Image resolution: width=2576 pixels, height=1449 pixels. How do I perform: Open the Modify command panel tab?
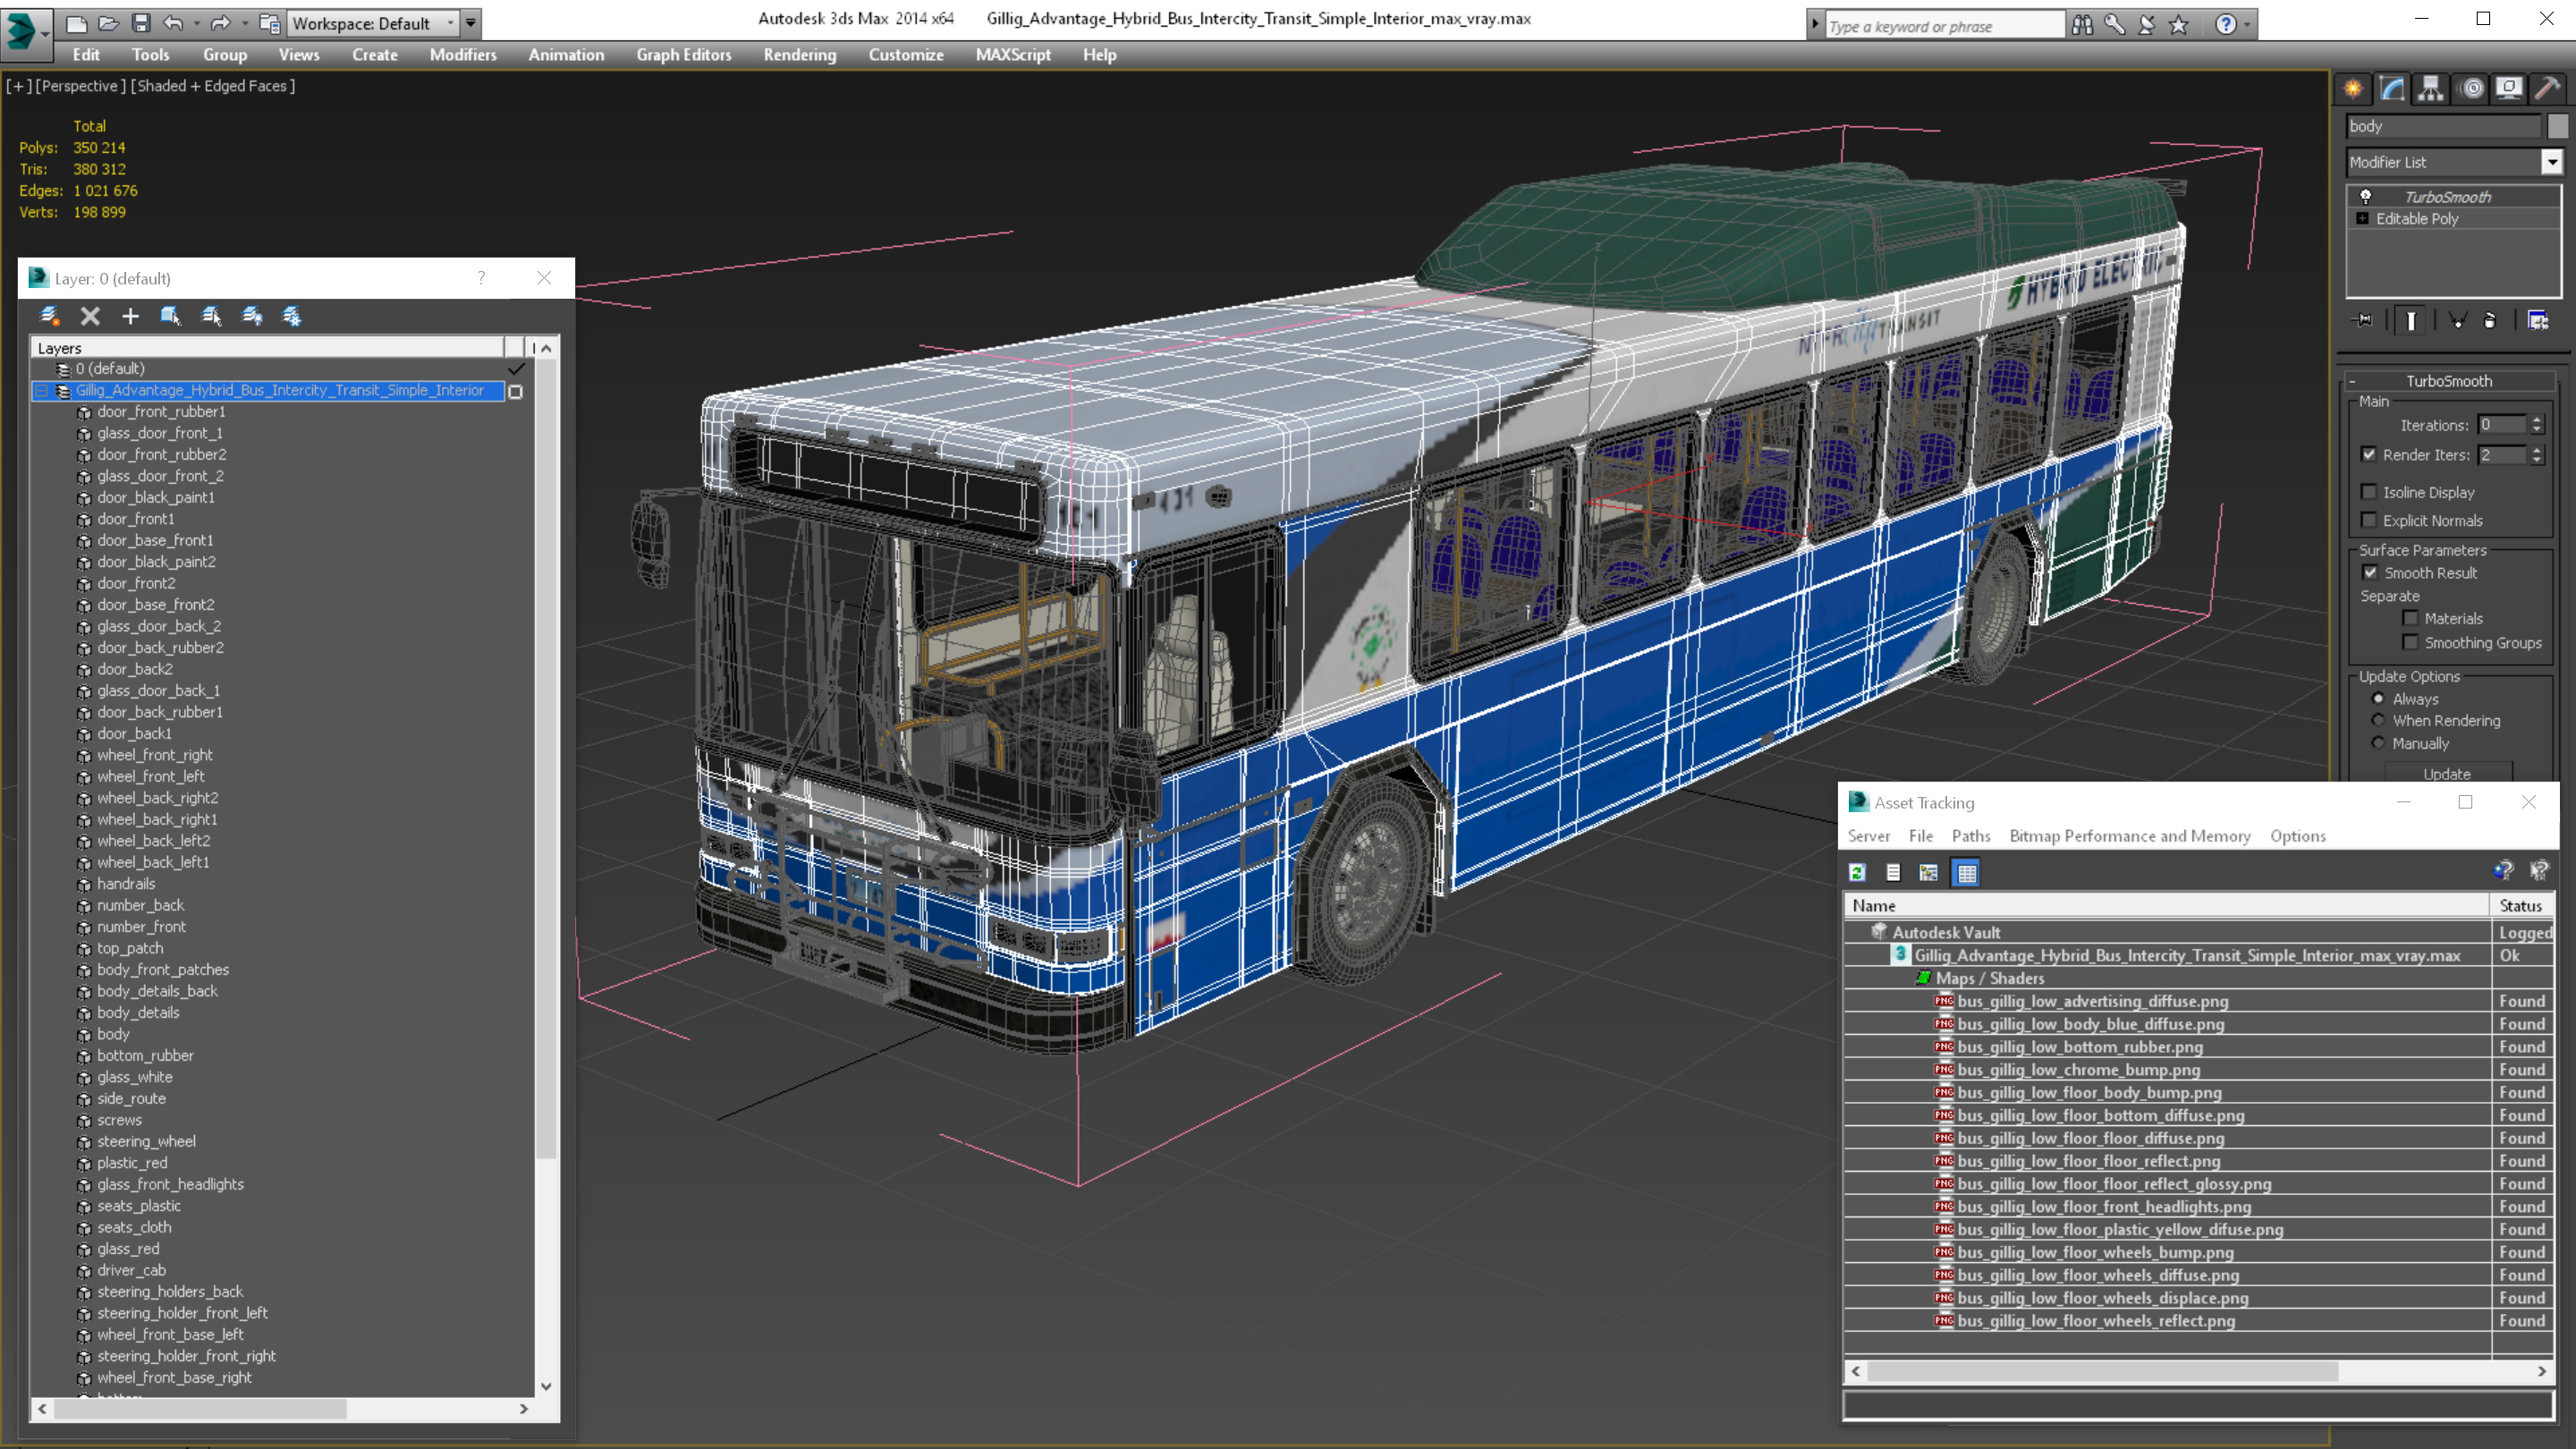[2392, 89]
